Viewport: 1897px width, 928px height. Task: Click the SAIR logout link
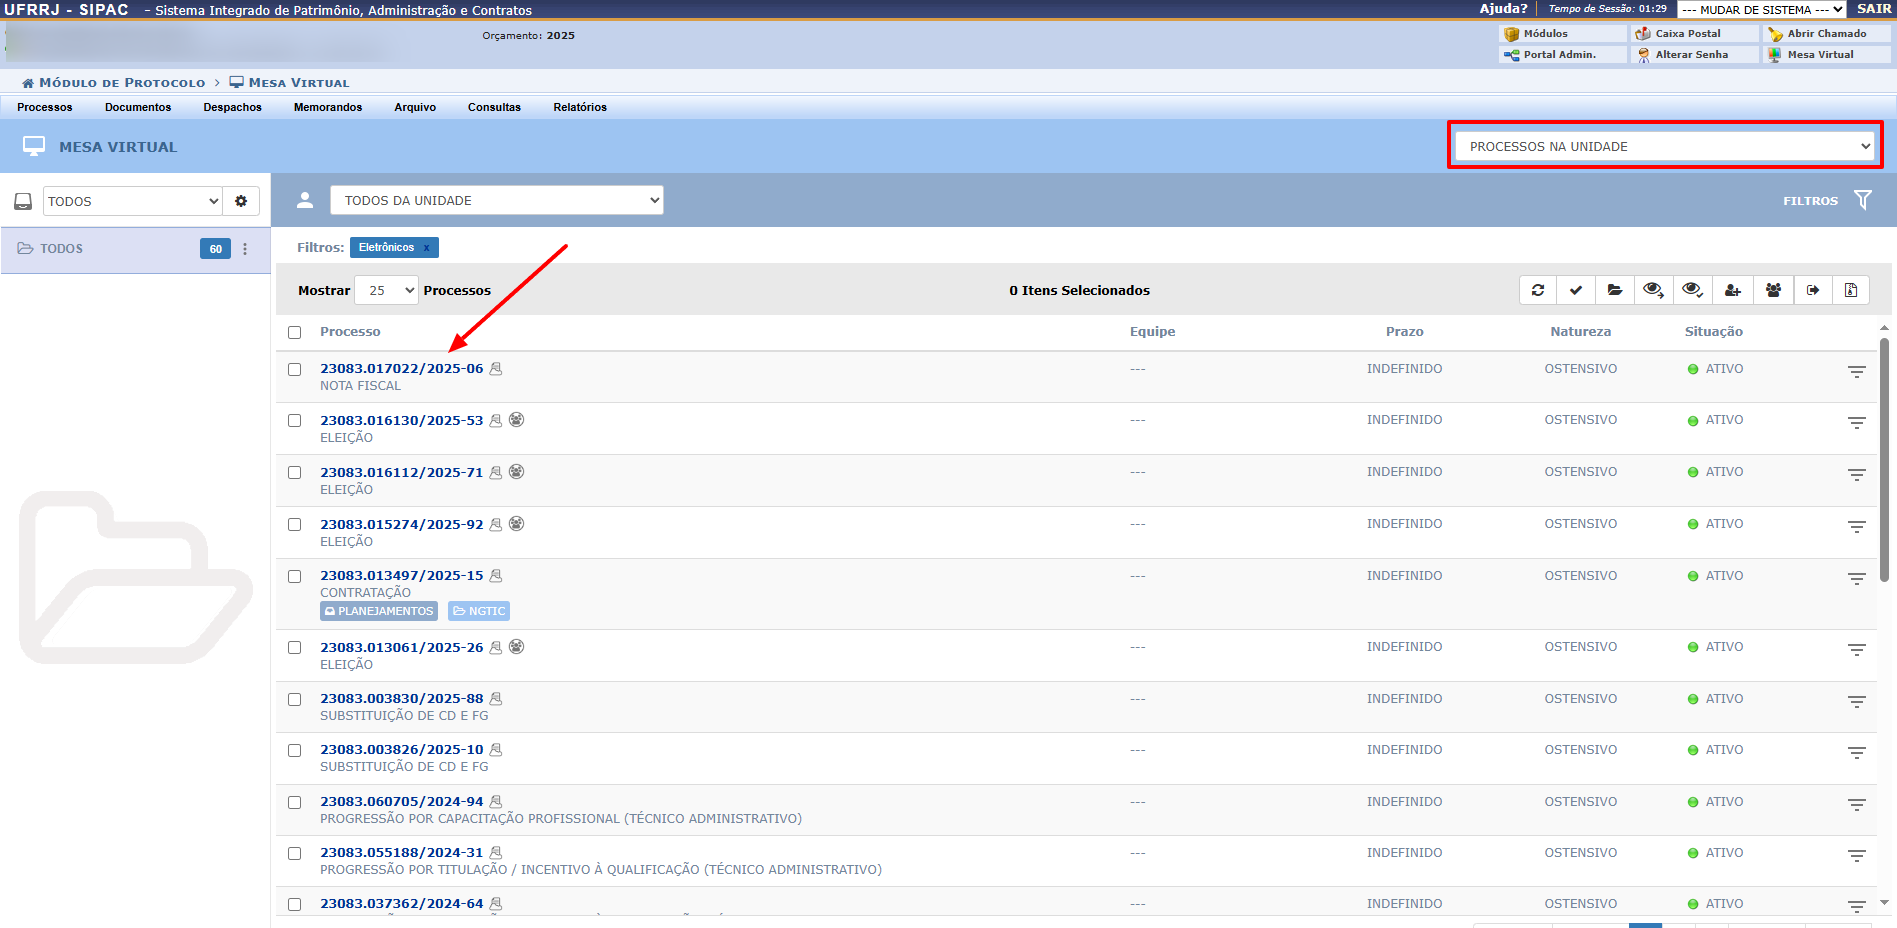pyautogui.click(x=1873, y=9)
